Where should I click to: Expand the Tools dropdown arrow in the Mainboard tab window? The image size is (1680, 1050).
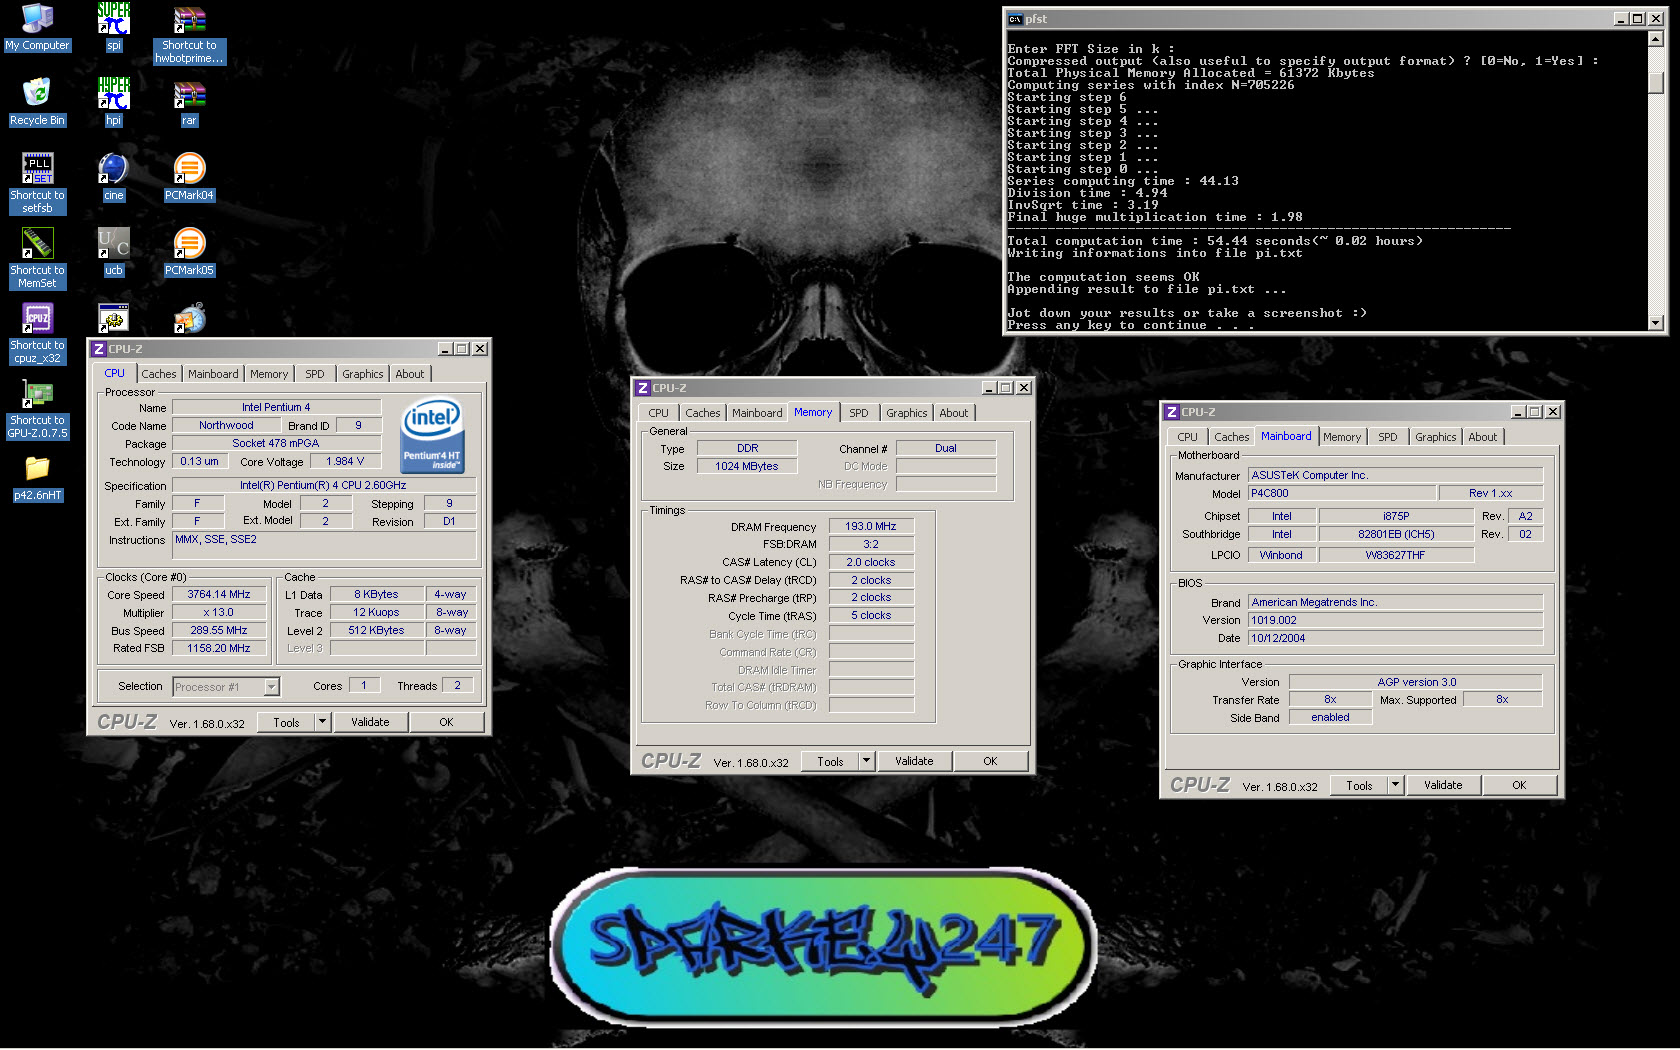pos(1395,785)
